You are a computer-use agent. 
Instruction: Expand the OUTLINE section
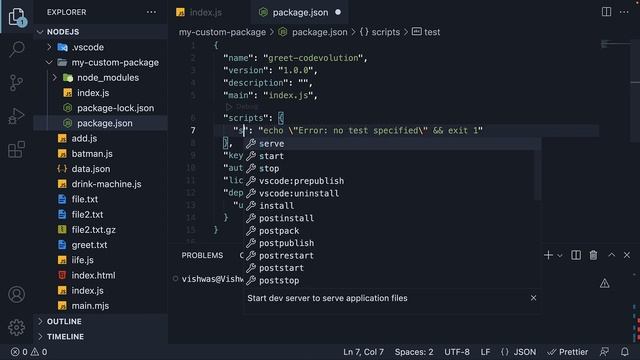coord(100,321)
